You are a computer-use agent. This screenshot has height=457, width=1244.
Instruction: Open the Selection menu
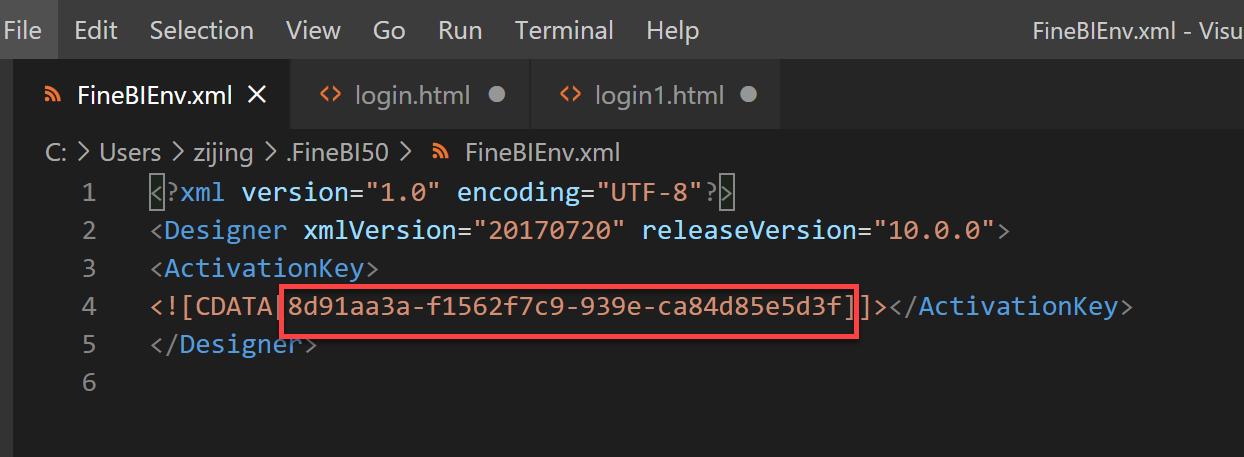click(x=201, y=30)
